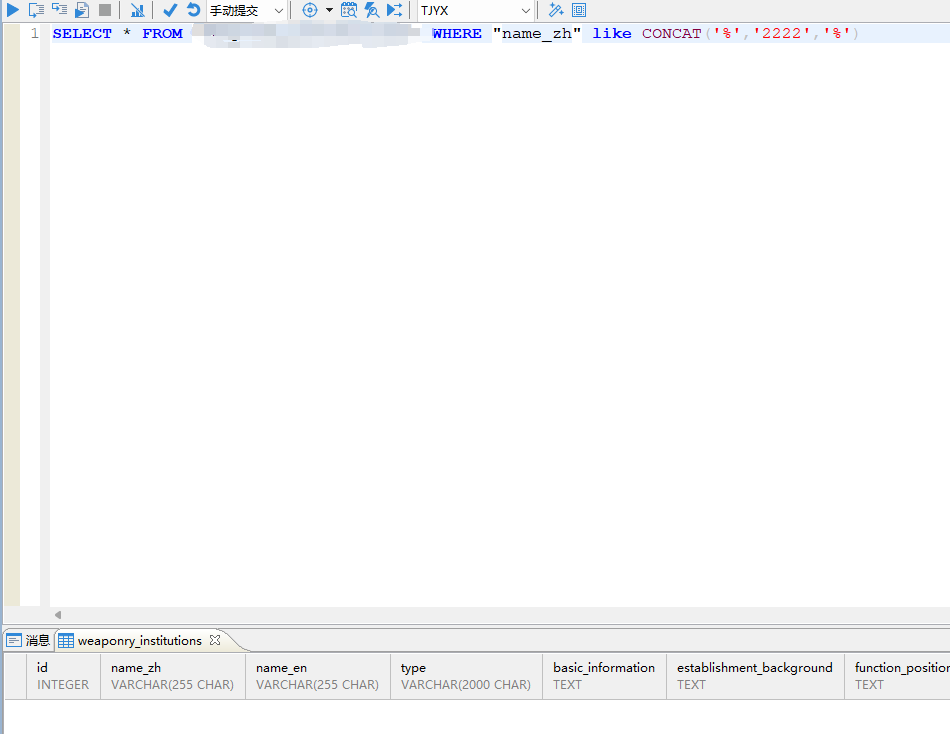
Task: Click the establishment_background column header
Action: pos(755,676)
